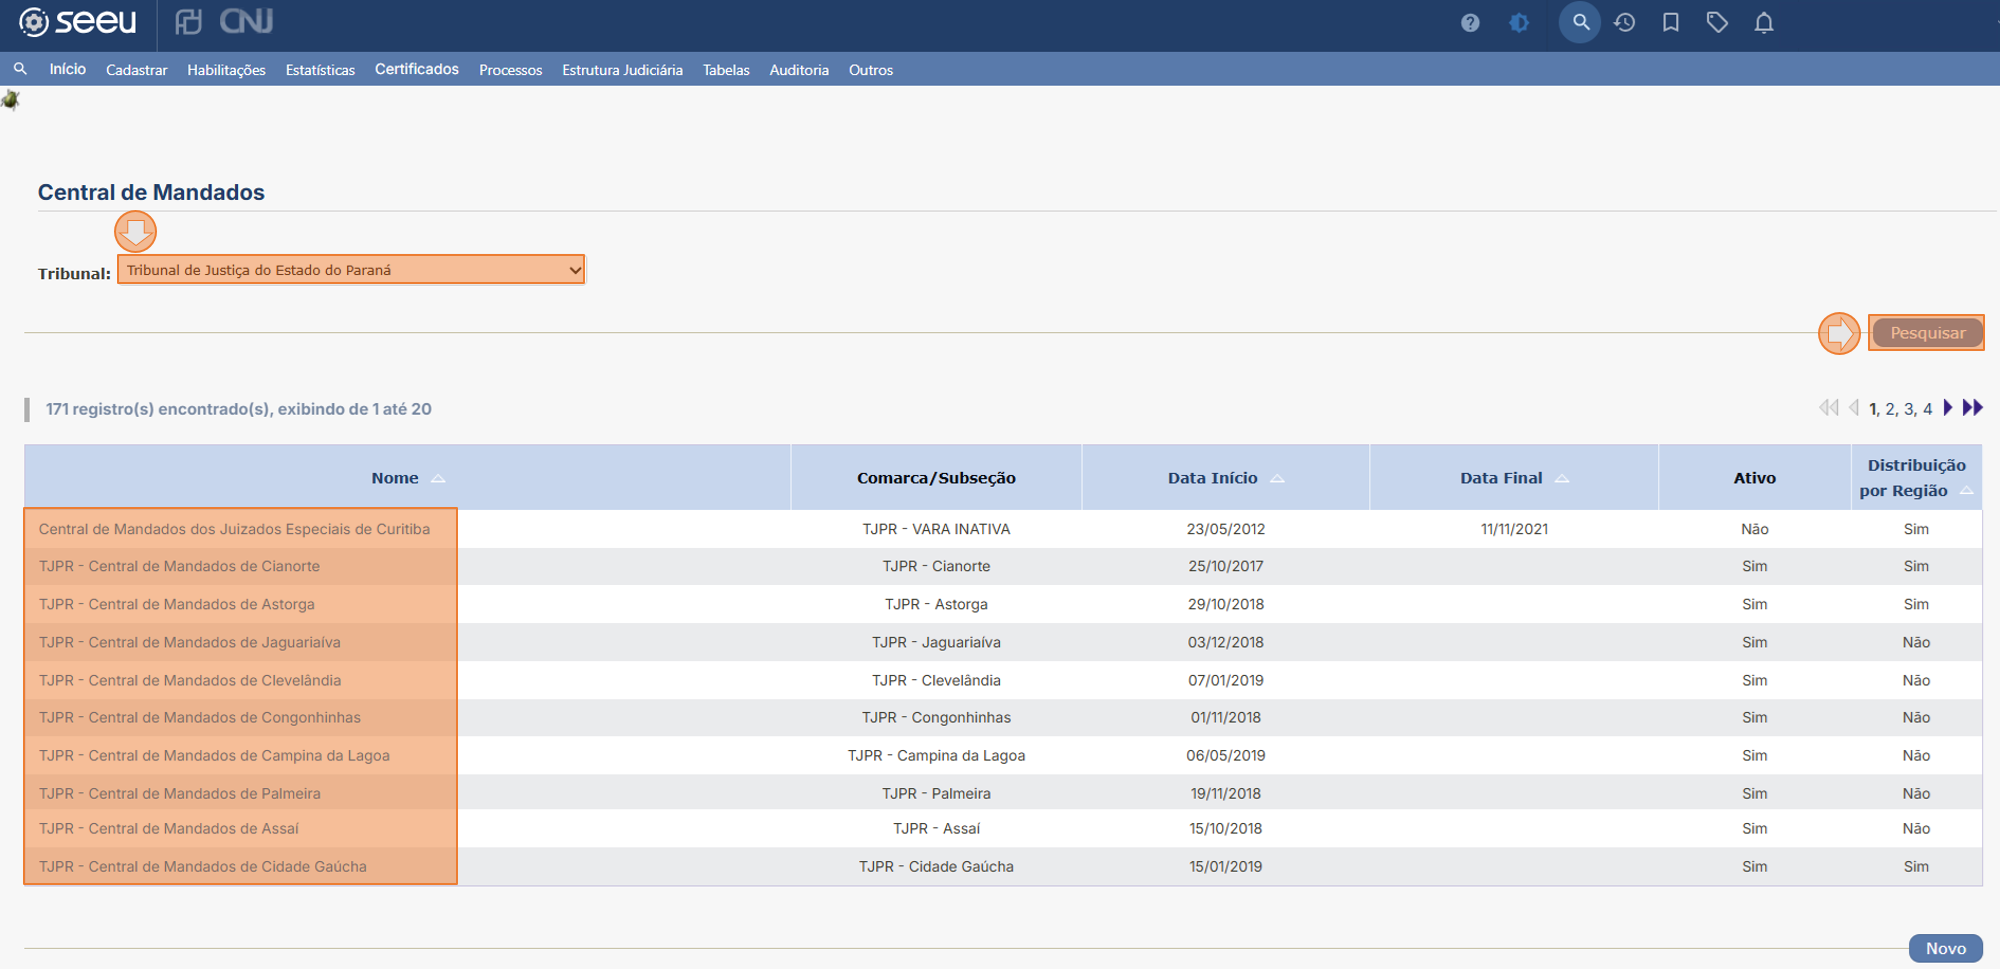Screen dimensions: 2000x969
Task: Click the 171 registro(s) encontrado(s) text
Action: [x=238, y=409]
